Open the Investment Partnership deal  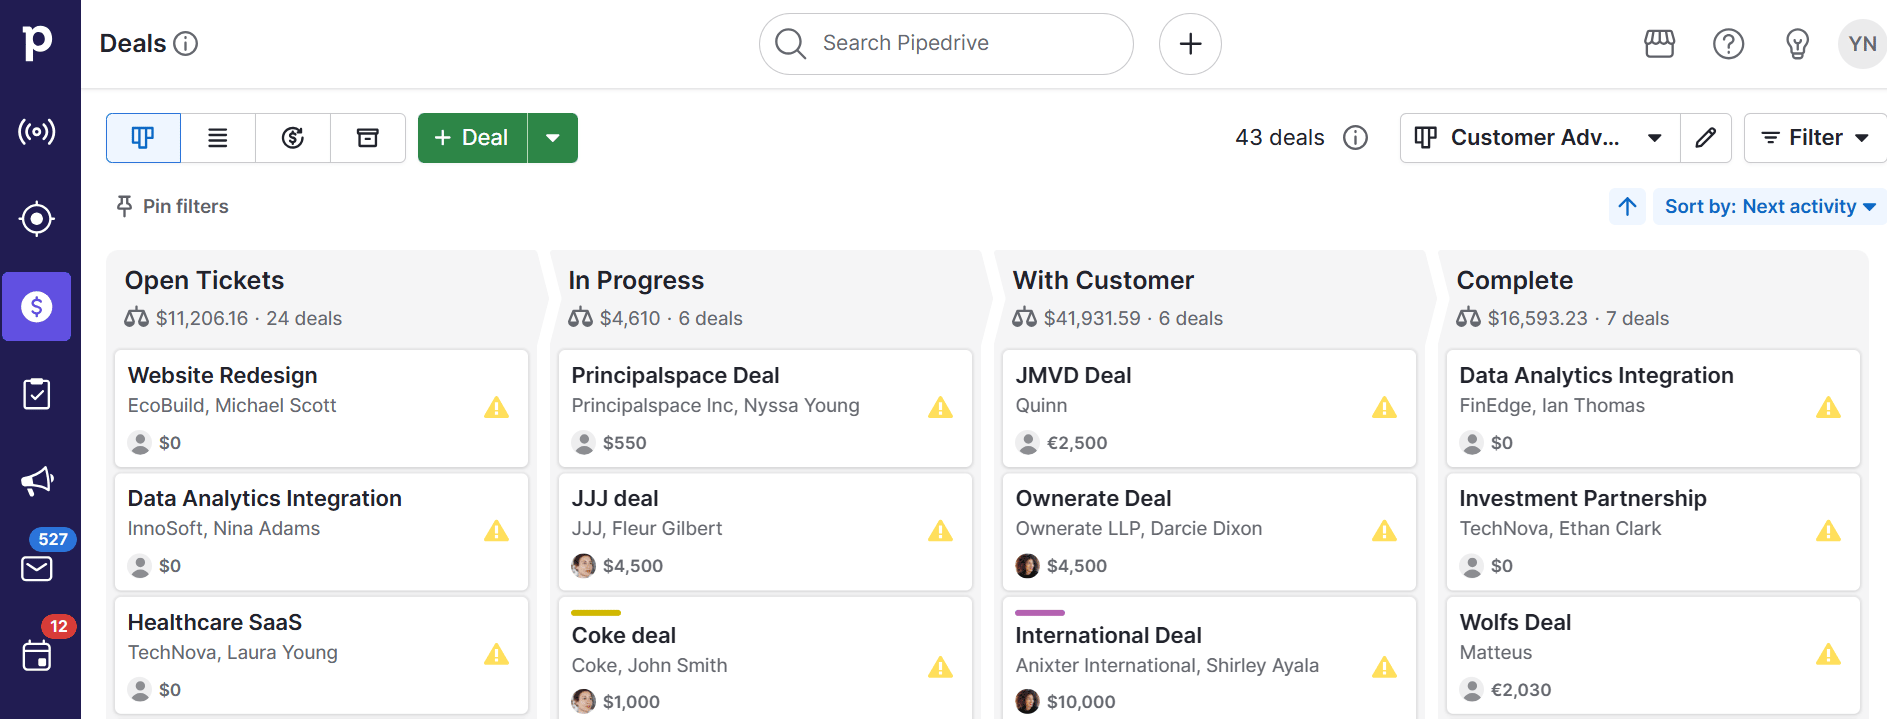(x=1653, y=531)
